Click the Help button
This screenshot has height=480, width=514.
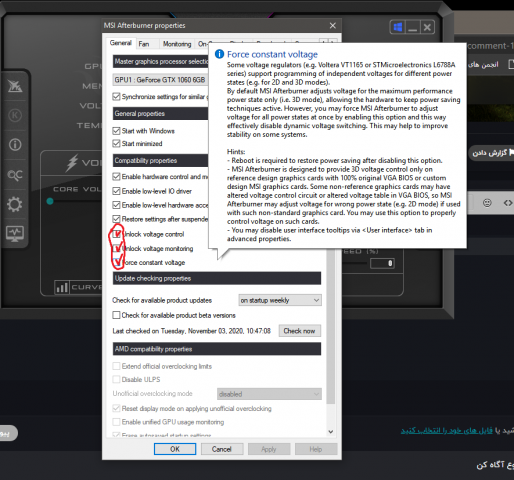[316, 449]
